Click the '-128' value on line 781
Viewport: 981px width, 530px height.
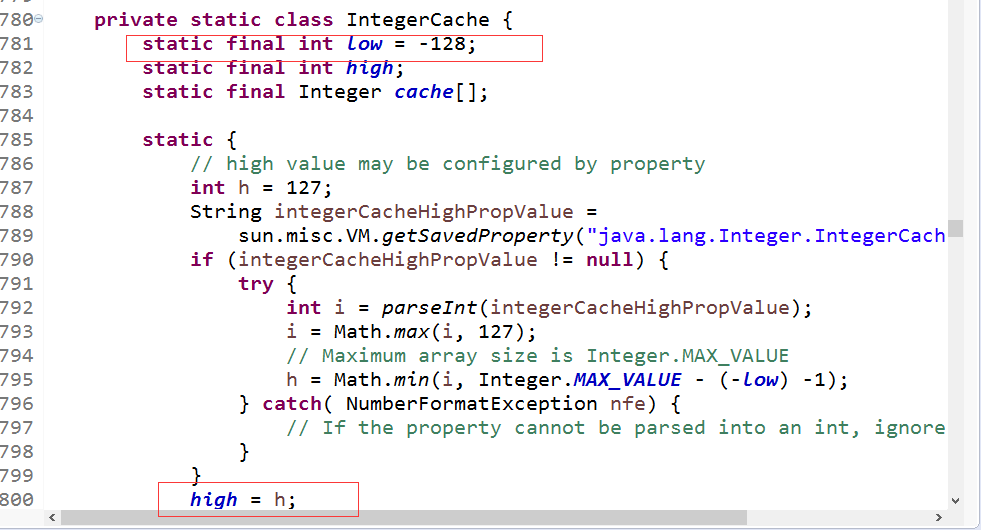(x=442, y=44)
